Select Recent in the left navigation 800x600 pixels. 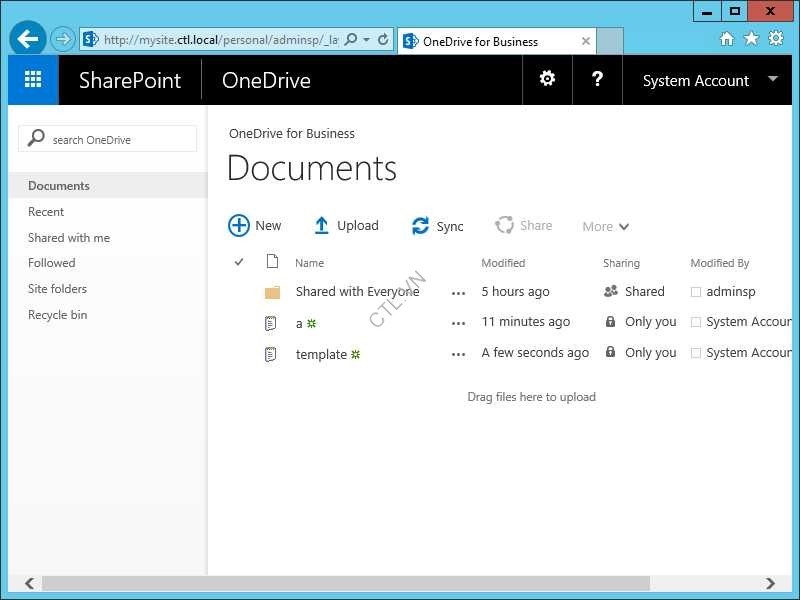click(46, 212)
